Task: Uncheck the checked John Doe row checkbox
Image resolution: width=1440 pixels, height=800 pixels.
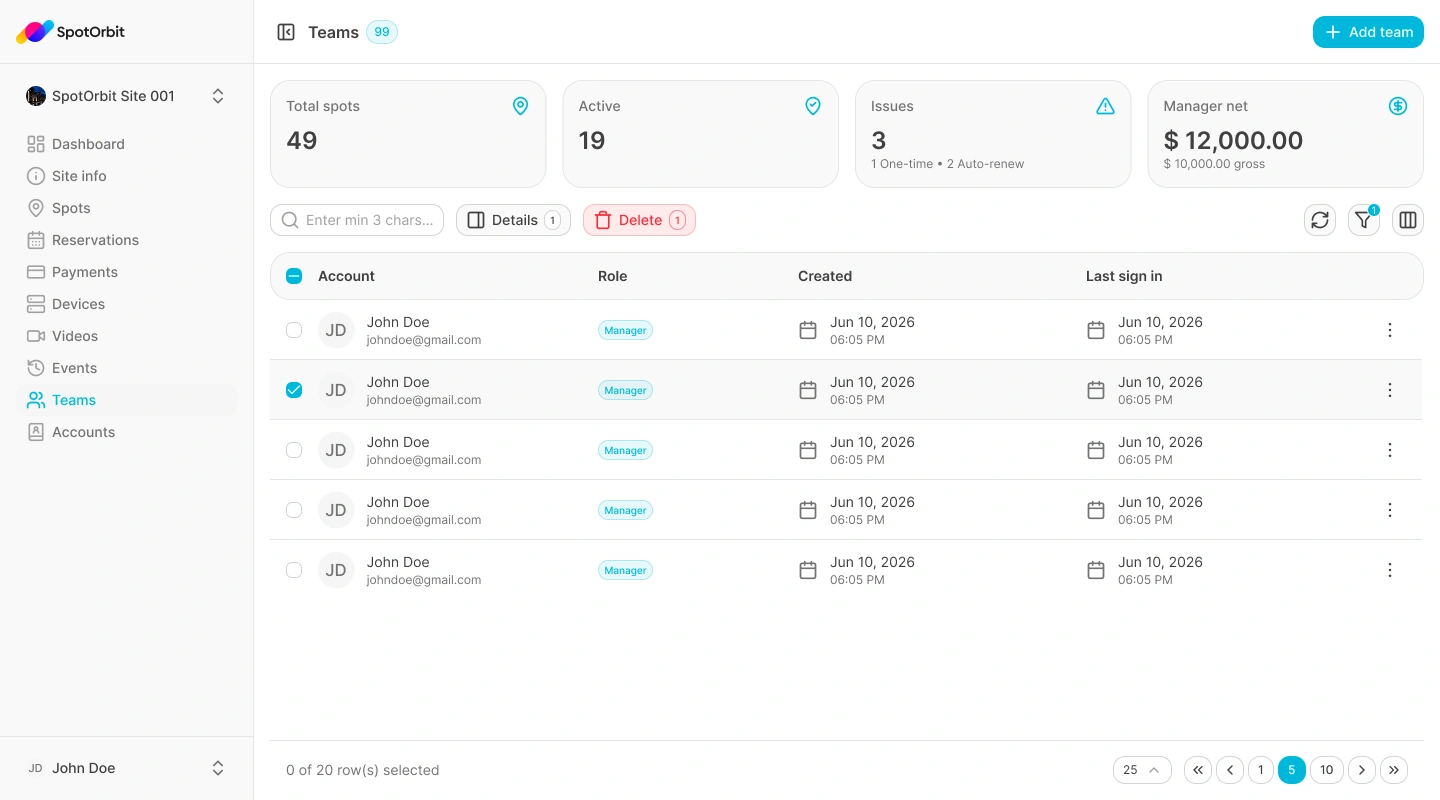Action: click(294, 390)
